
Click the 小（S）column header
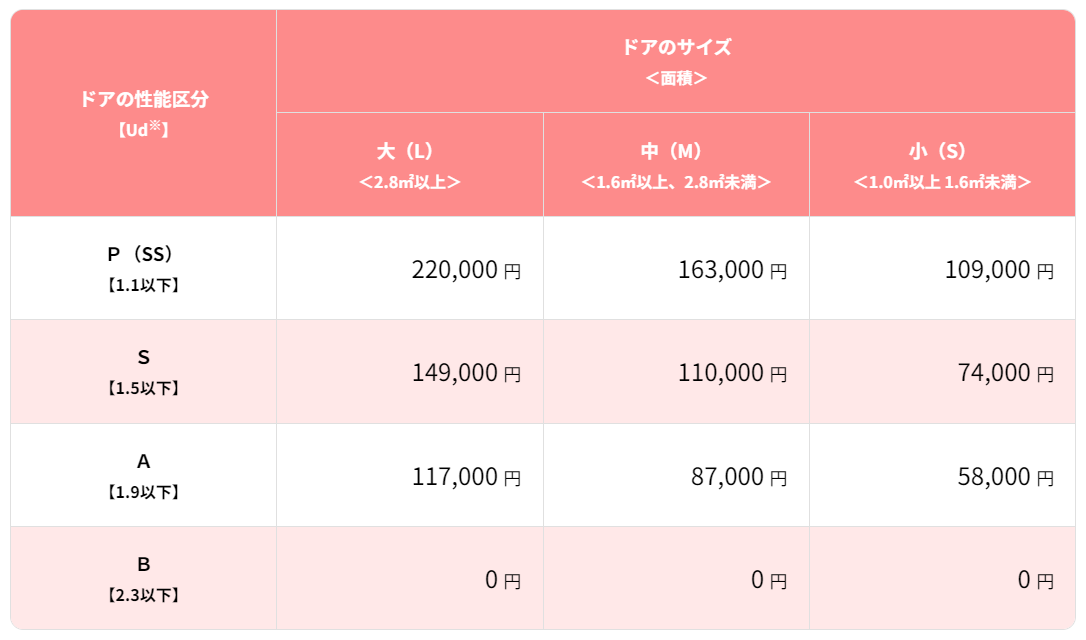[943, 165]
